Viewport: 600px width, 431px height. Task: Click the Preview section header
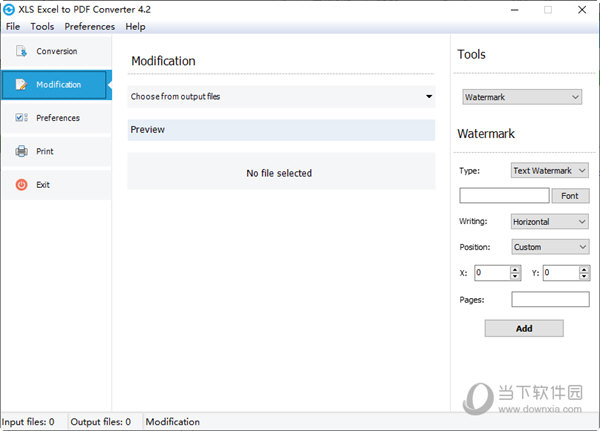(x=281, y=130)
